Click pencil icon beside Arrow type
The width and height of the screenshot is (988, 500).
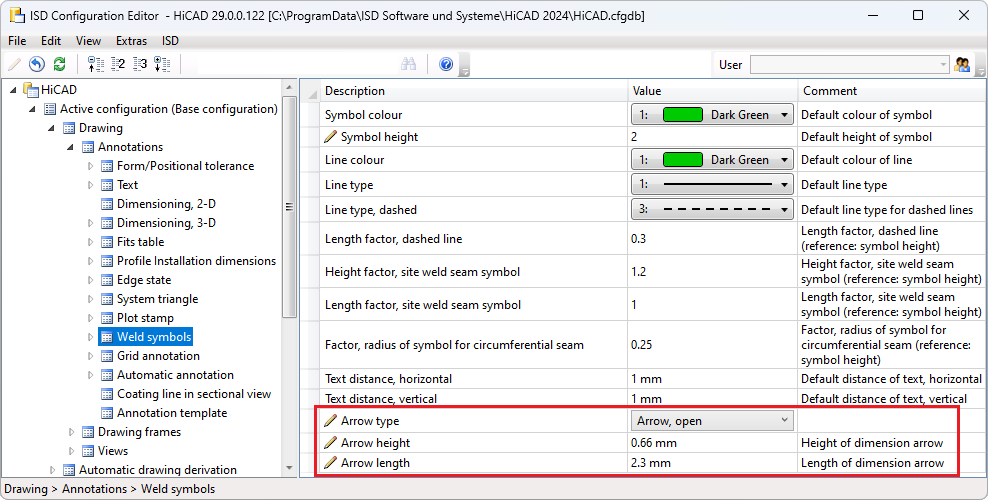pyautogui.click(x=330, y=421)
